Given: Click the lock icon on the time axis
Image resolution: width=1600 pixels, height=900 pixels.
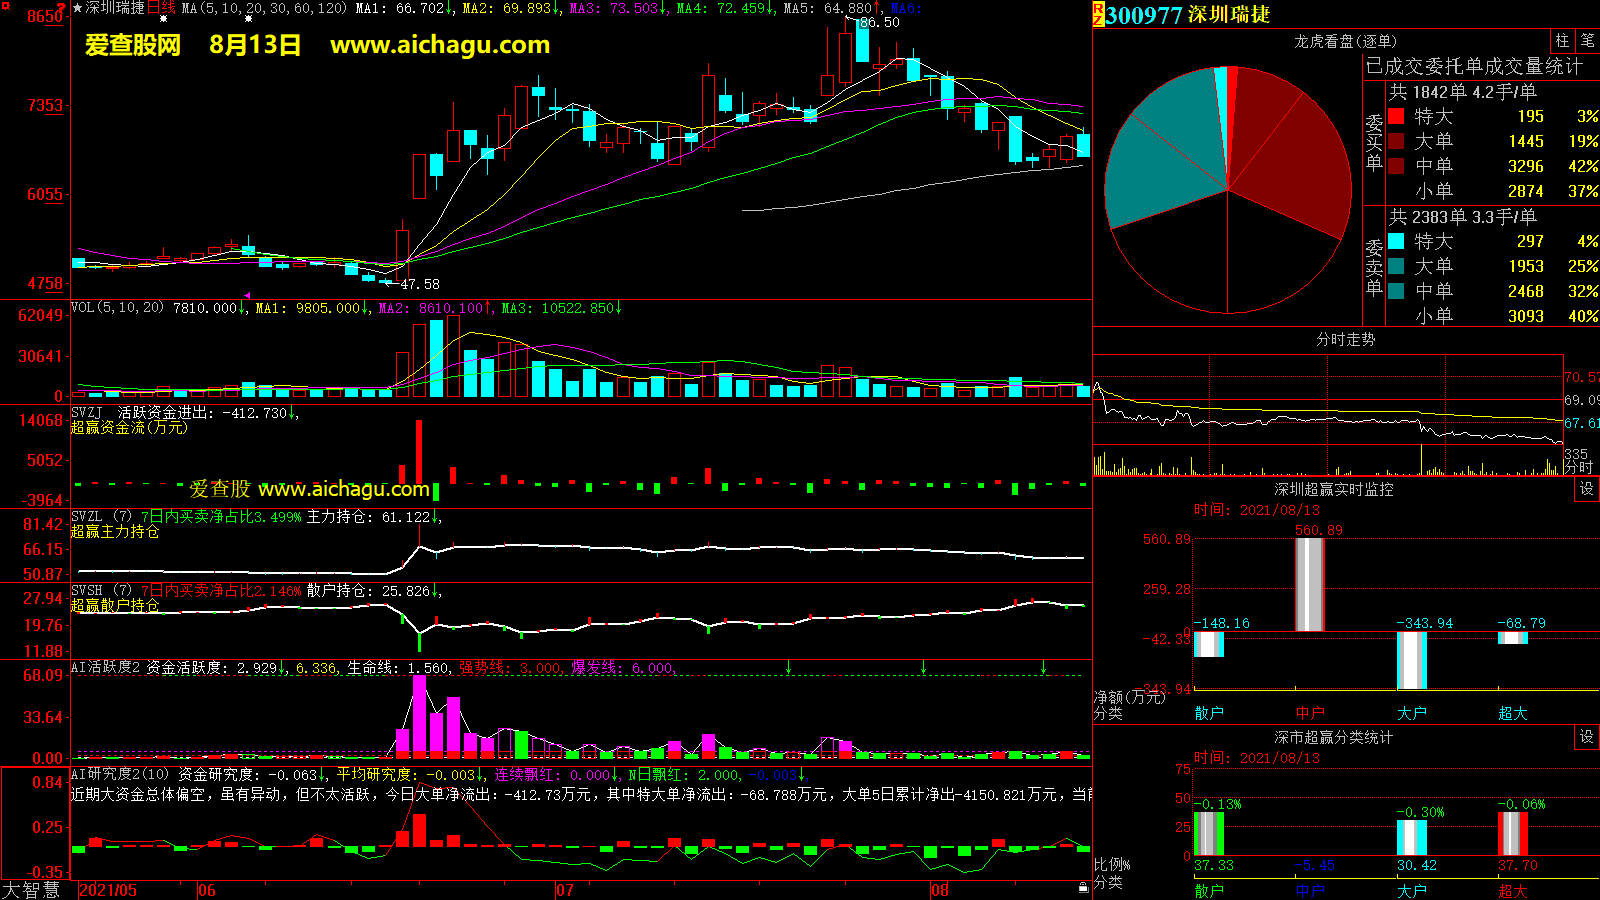Looking at the screenshot, I should [x=1083, y=888].
